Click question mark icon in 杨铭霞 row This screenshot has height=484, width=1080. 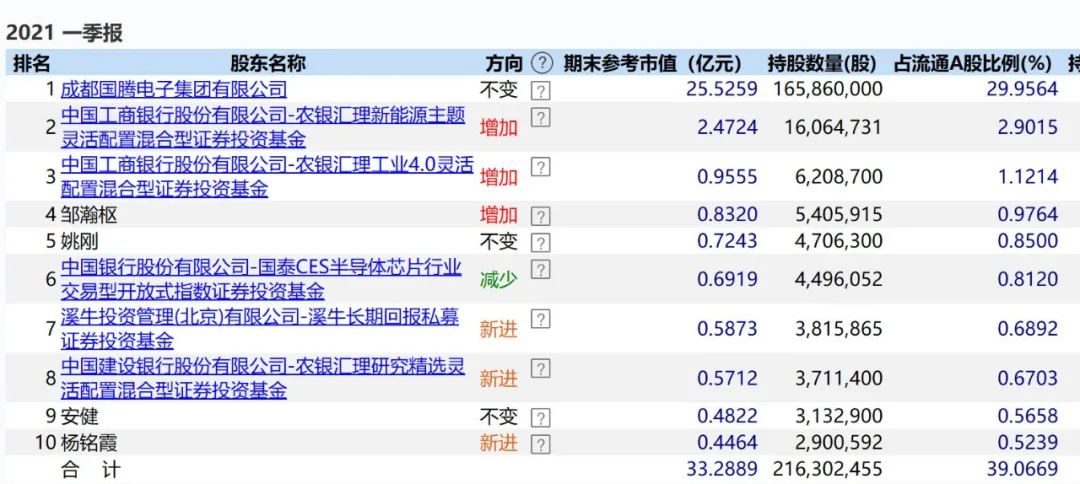click(x=541, y=444)
